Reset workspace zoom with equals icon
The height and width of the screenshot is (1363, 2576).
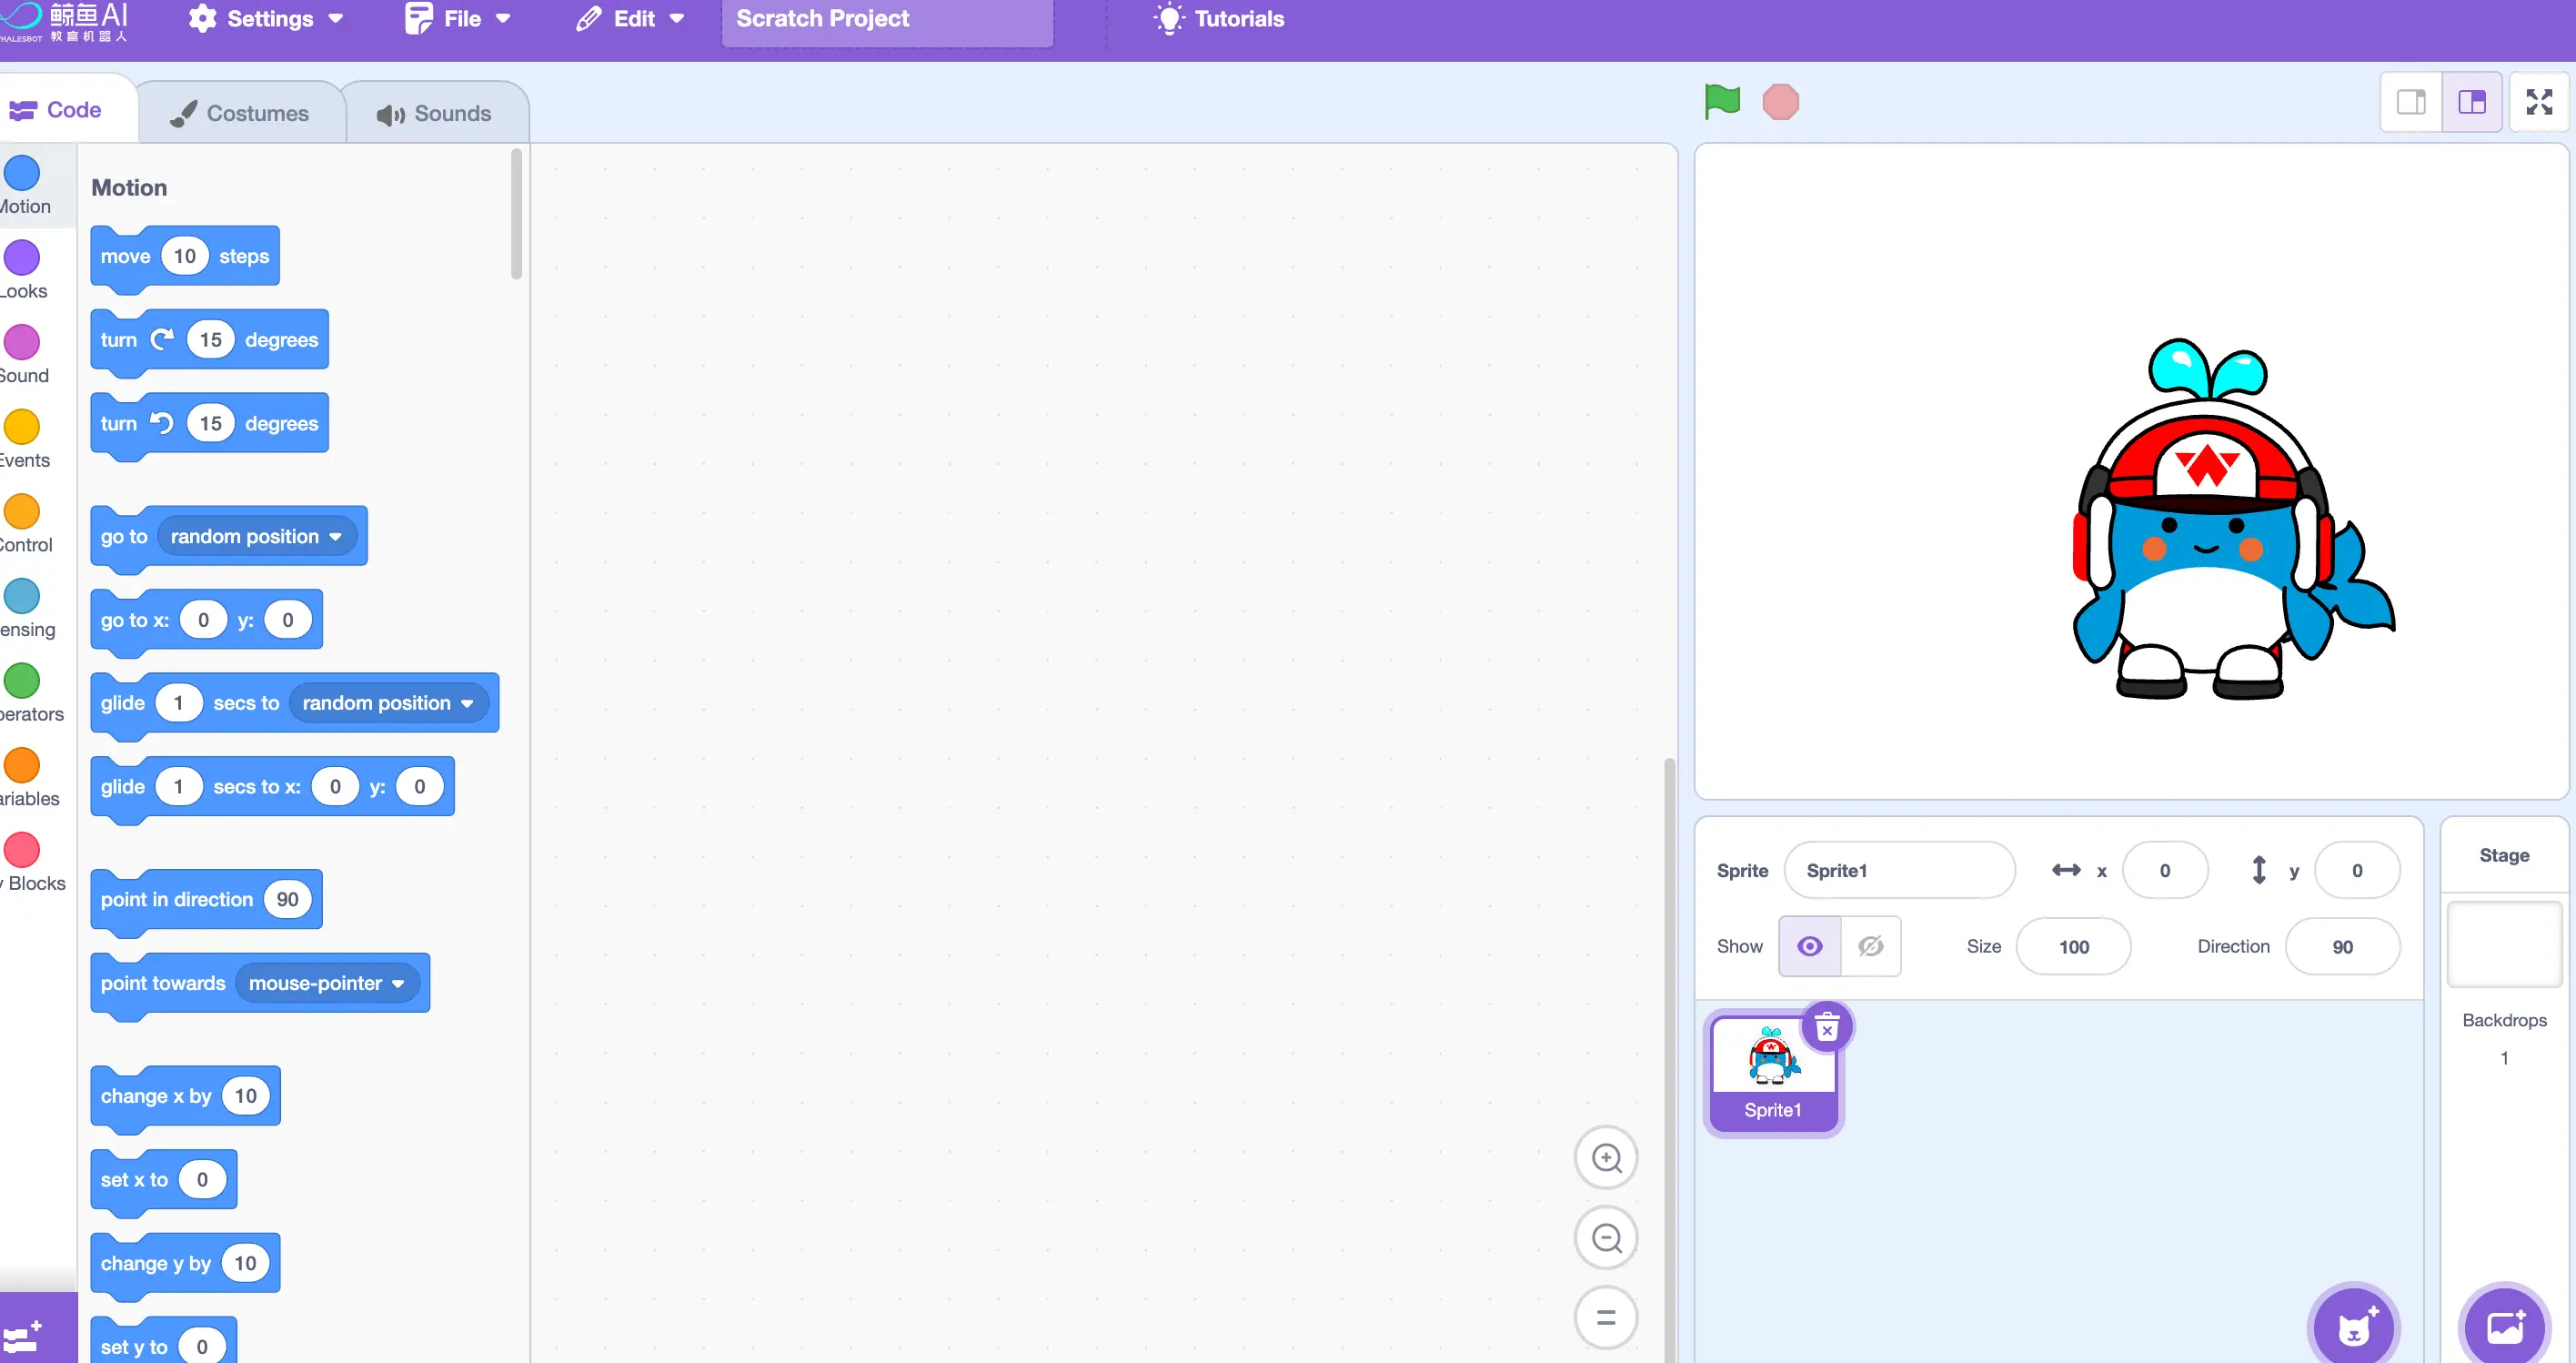coord(1606,1318)
